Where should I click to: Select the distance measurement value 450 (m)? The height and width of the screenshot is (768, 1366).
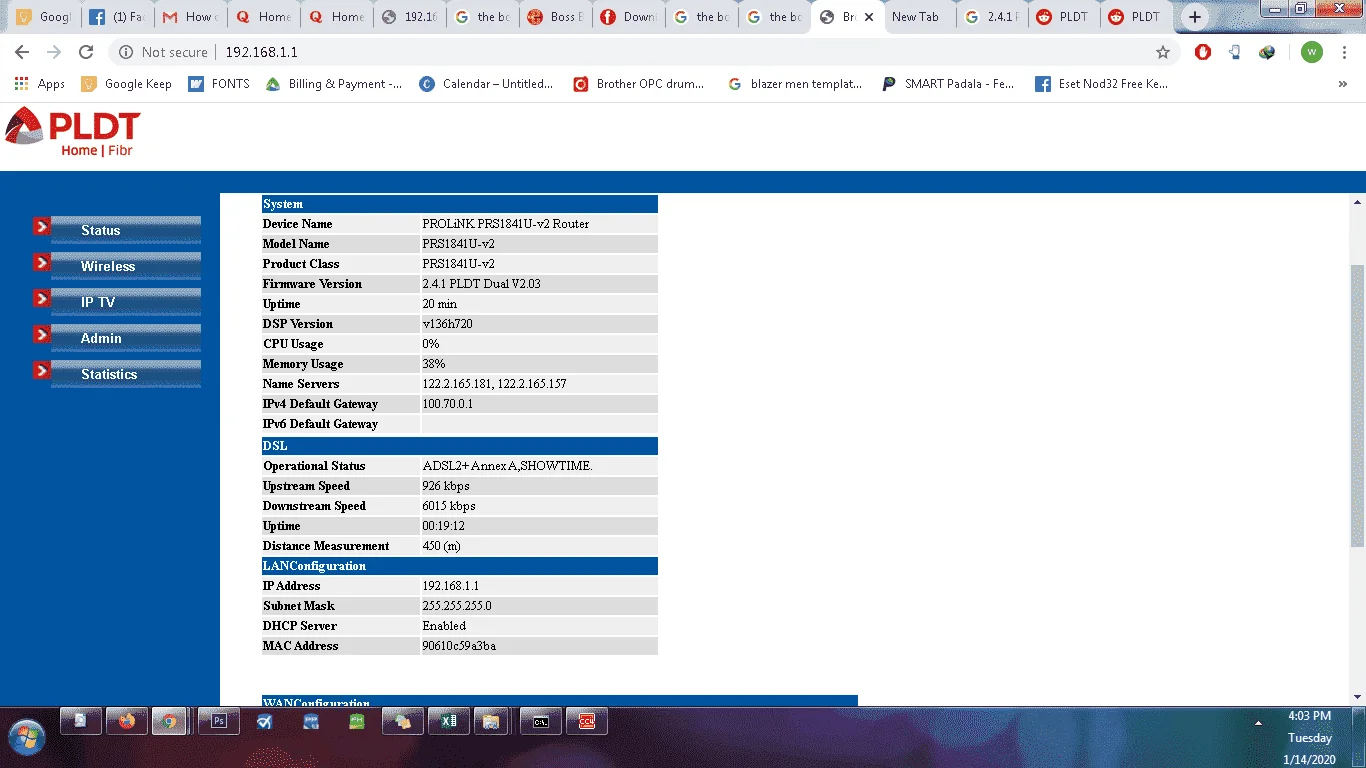coord(442,546)
